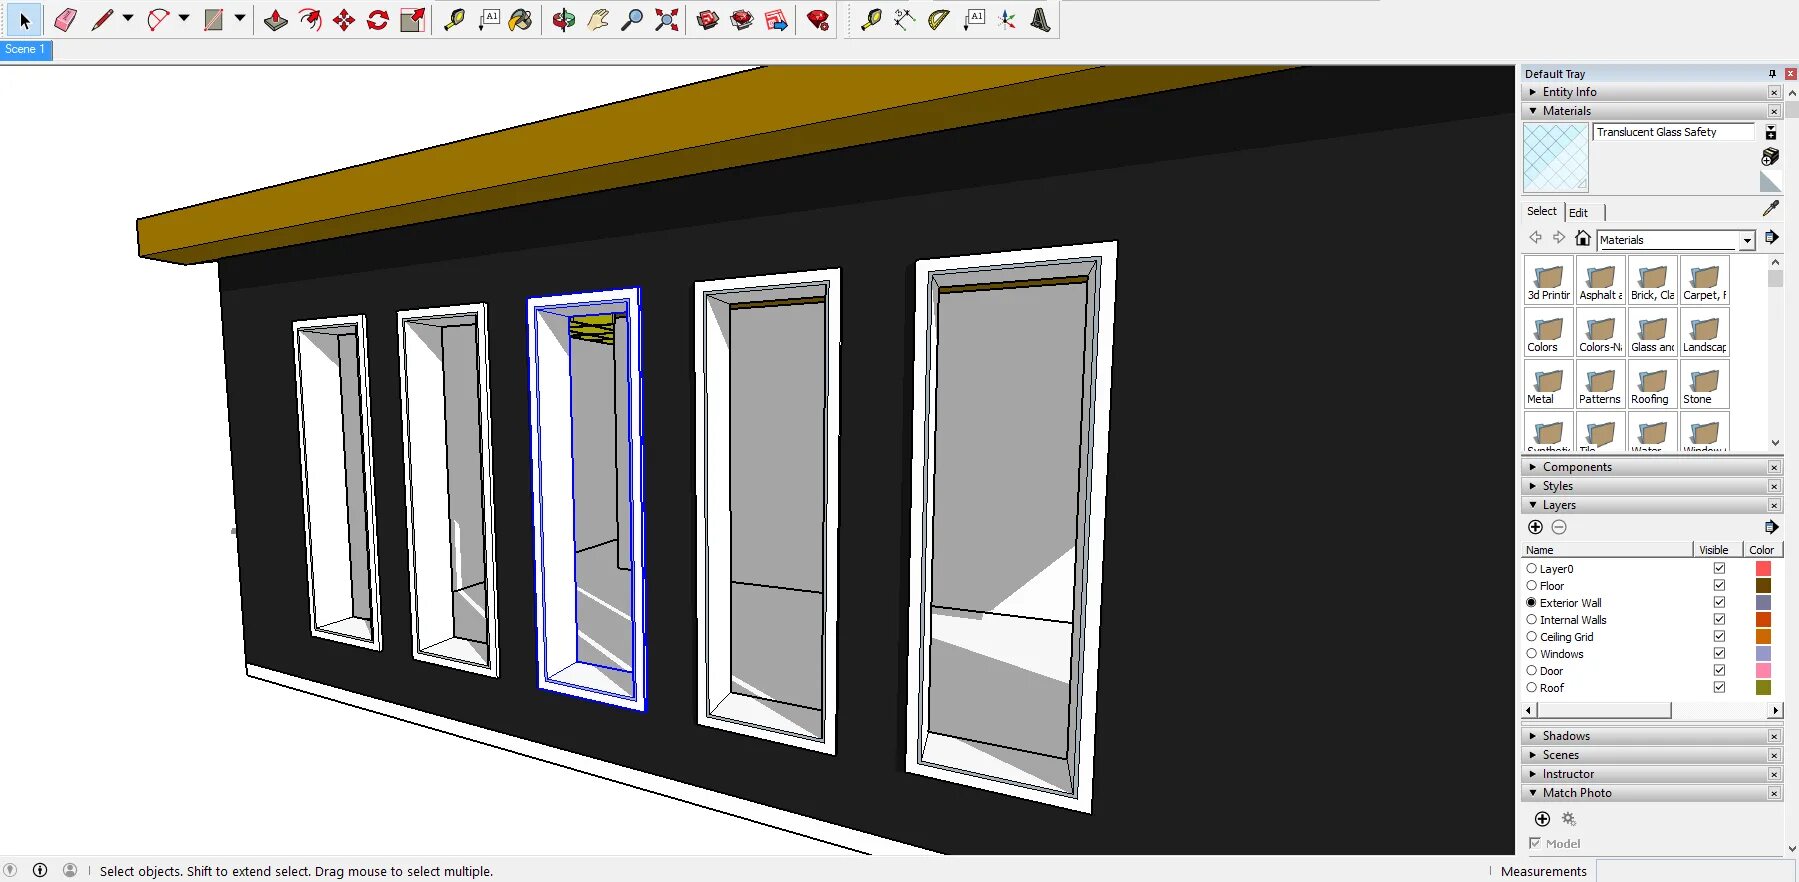Select the Offset tool
Screen dimensions: 1799x882
coord(310,20)
